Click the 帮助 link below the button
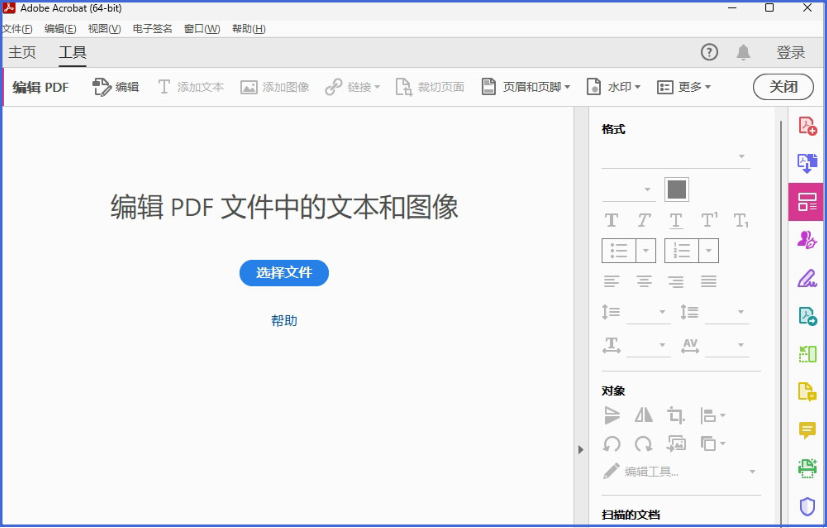 click(284, 320)
